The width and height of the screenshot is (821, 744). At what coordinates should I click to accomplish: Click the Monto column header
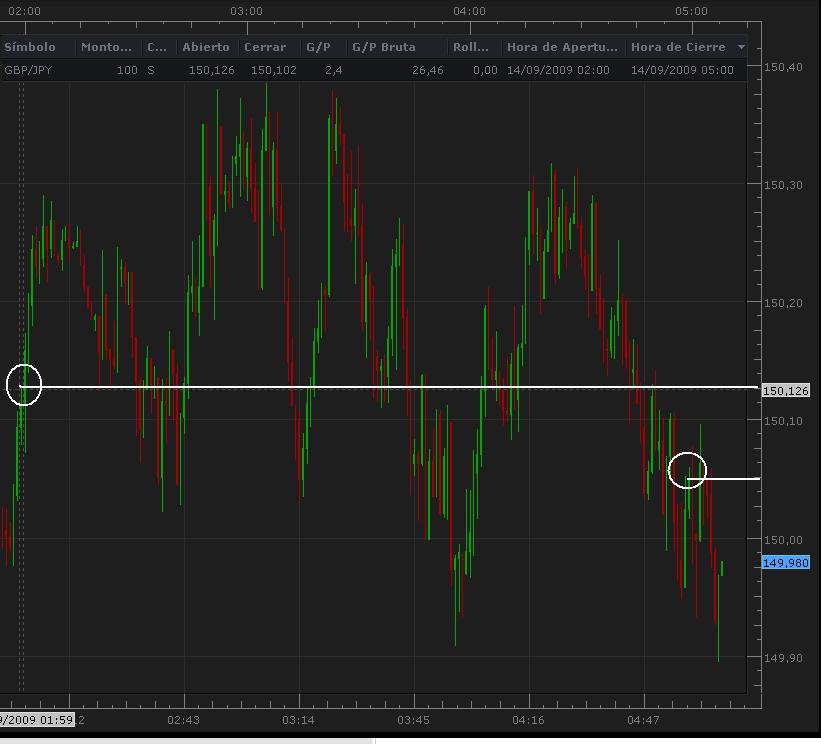(105, 47)
